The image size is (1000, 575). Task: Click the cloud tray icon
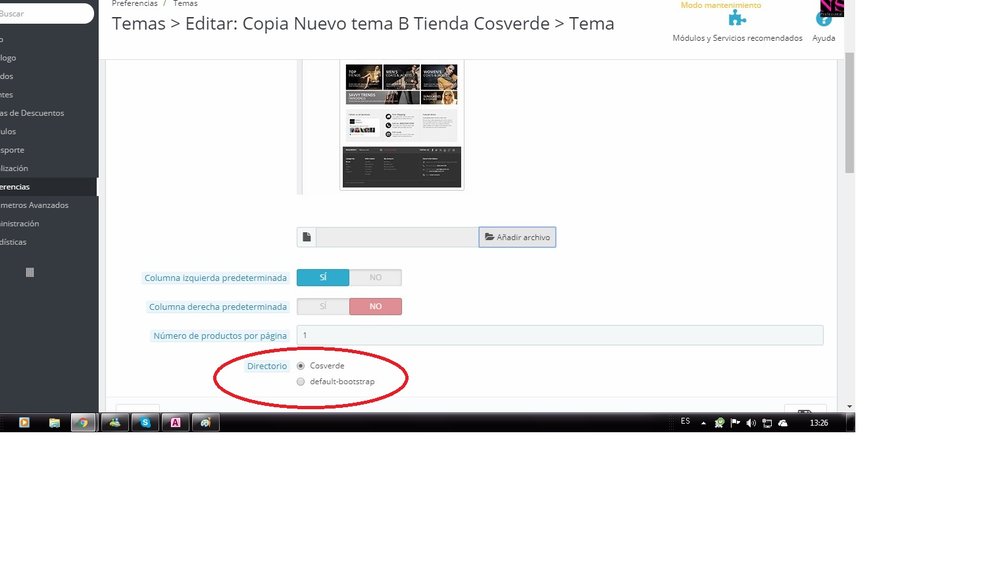pyautogui.click(x=783, y=423)
